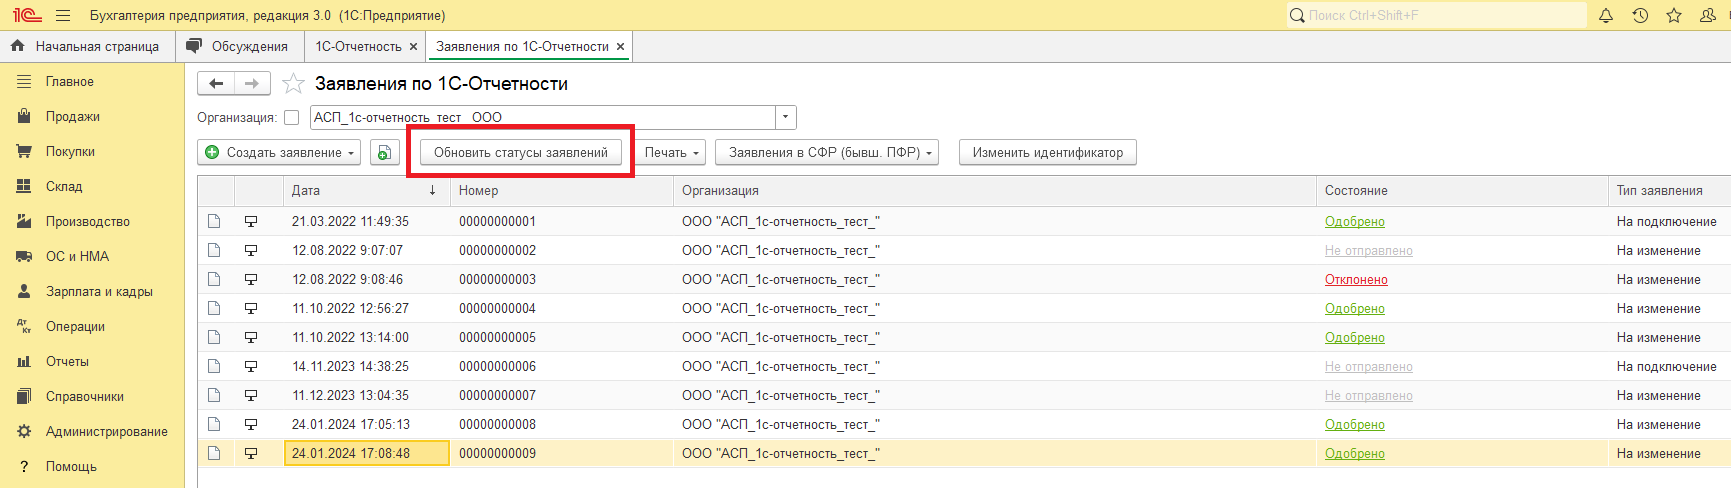Click organization input field АСП_1с-отчетность_тест
This screenshot has width=1731, height=488.
pos(543,117)
